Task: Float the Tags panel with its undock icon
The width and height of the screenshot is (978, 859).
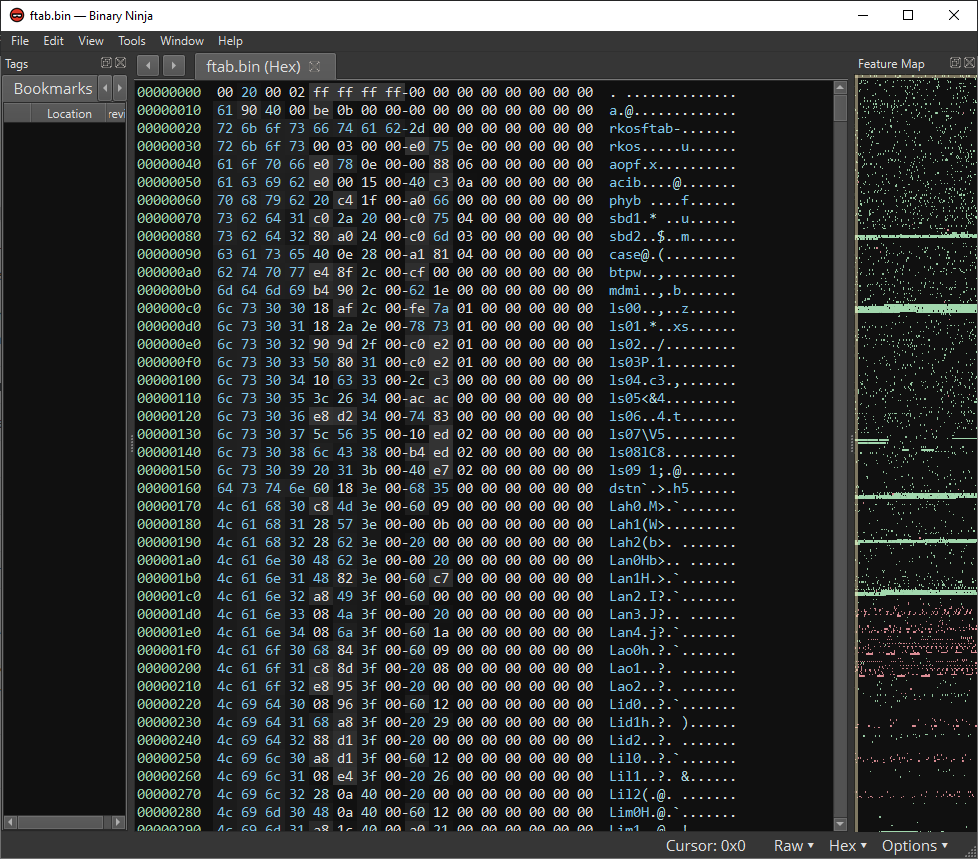Action: point(106,64)
